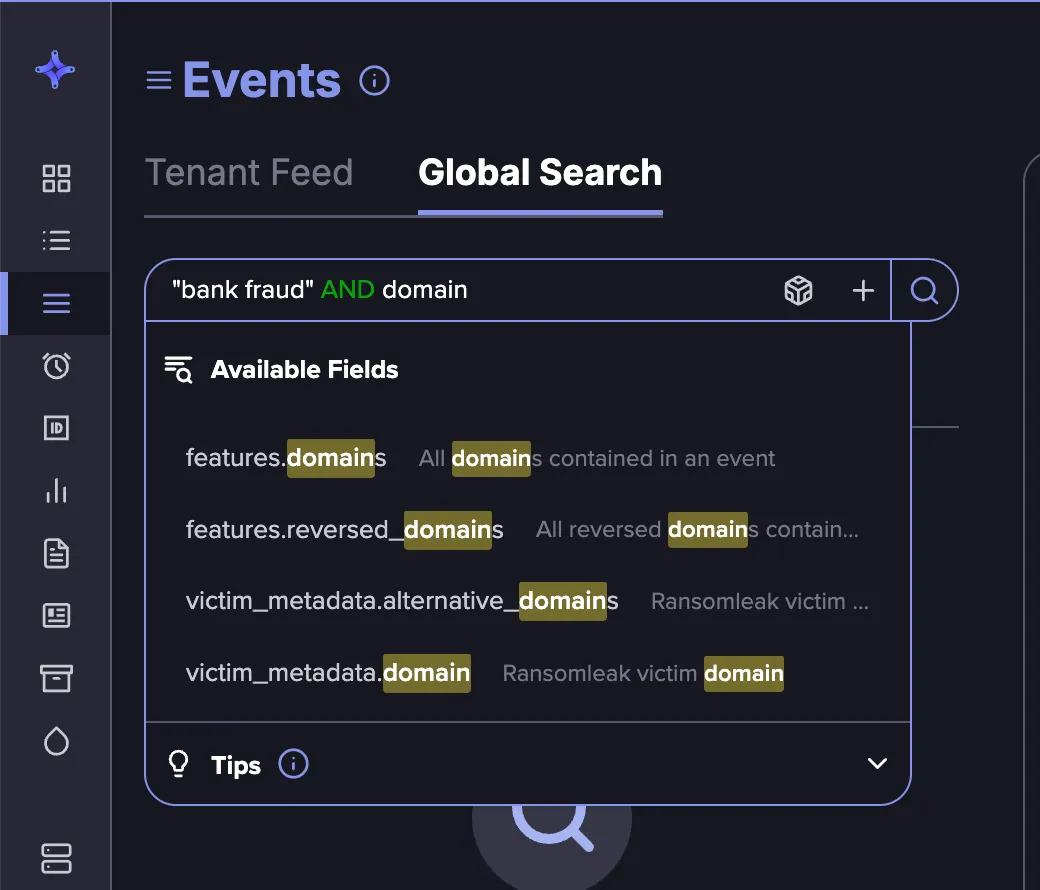Expand the Tips section chevron

877,763
